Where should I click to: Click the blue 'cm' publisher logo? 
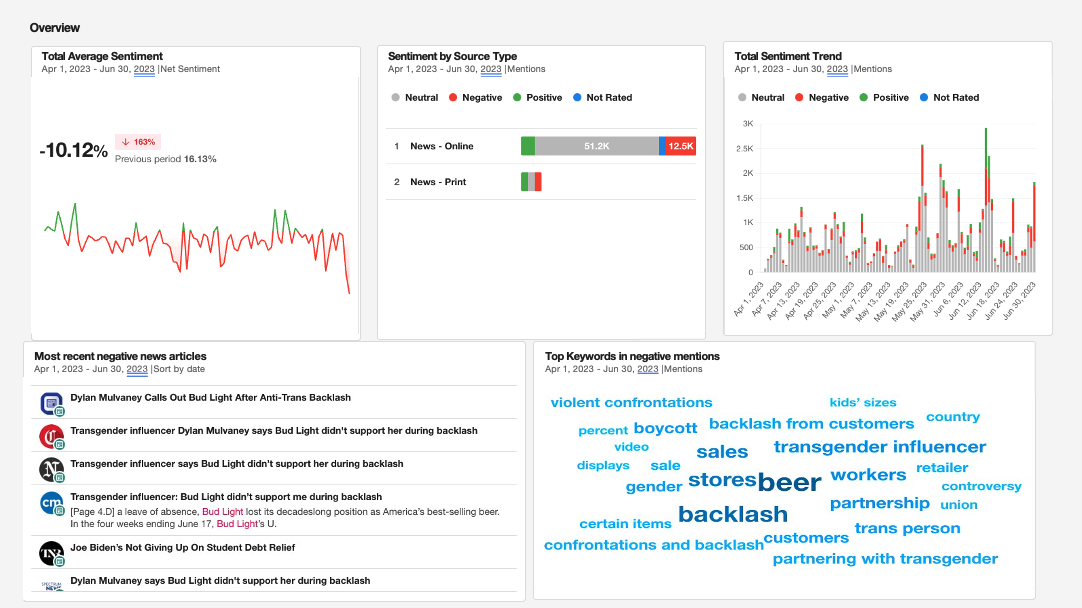click(x=51, y=503)
